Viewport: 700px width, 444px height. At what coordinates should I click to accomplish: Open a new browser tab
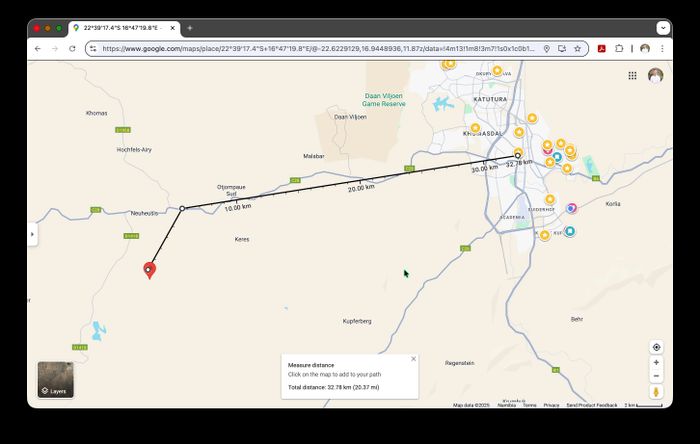pos(190,28)
